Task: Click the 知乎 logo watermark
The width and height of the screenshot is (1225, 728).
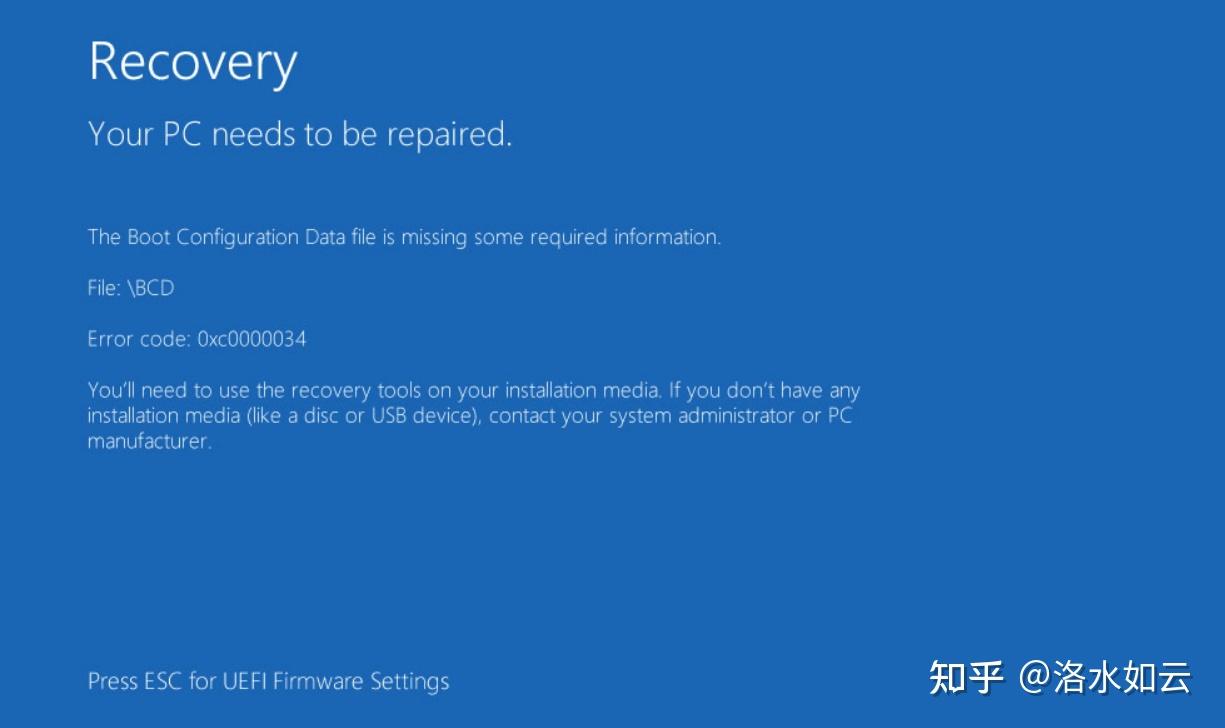Action: coord(965,677)
